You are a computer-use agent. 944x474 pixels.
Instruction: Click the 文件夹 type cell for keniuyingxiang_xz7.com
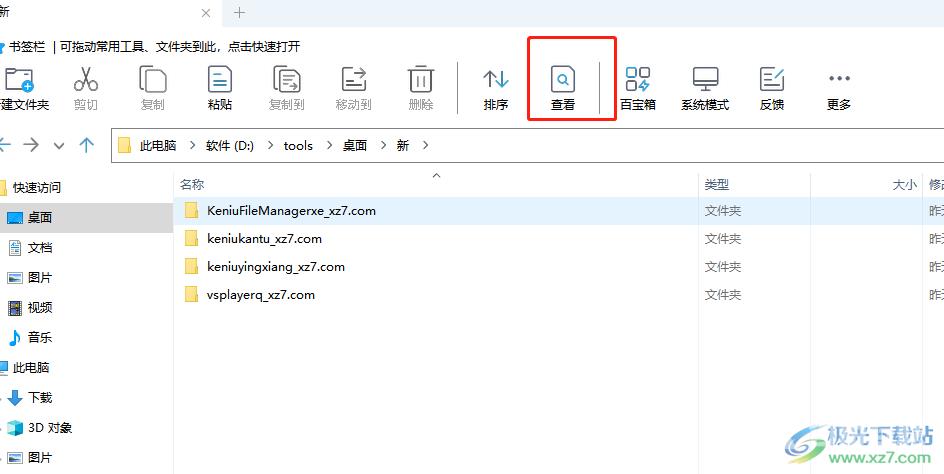722,266
